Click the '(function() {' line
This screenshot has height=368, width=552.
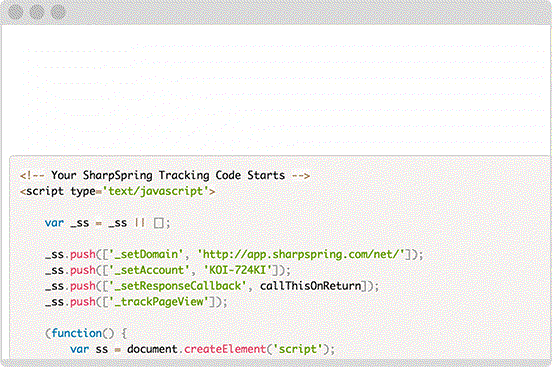coord(86,333)
